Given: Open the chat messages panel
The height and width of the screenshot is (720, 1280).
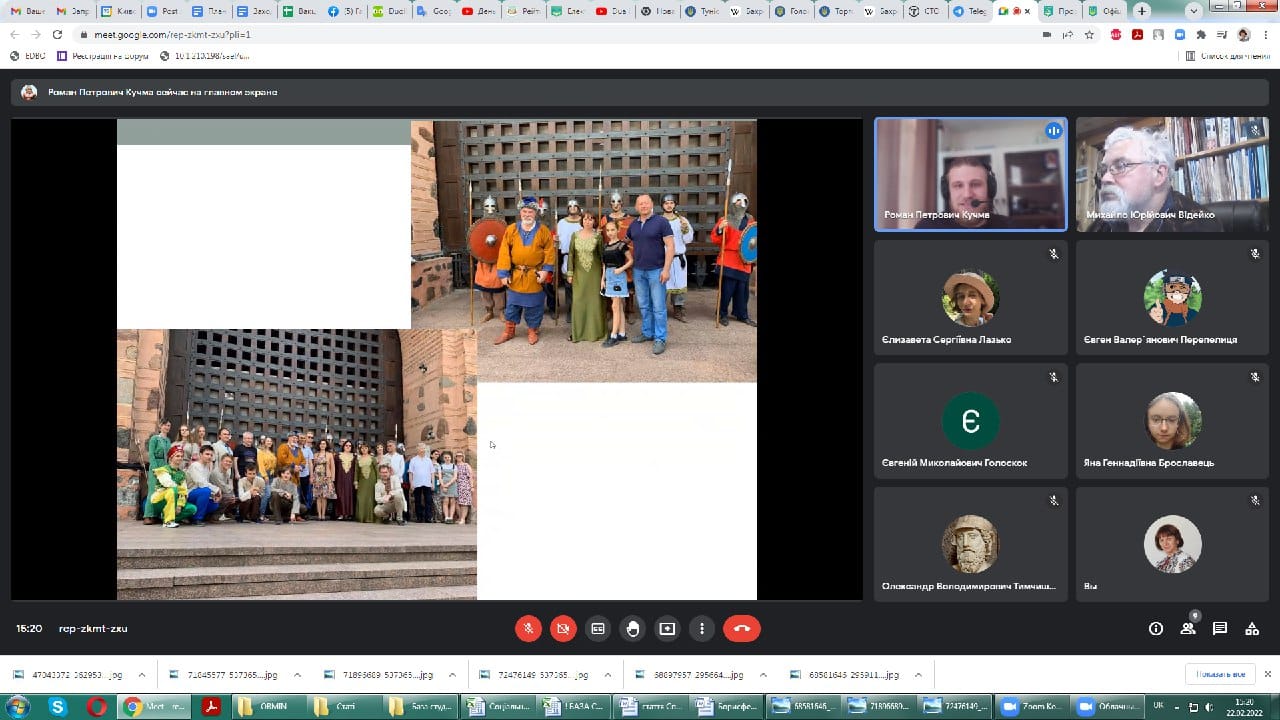Looking at the screenshot, I should 1220,629.
